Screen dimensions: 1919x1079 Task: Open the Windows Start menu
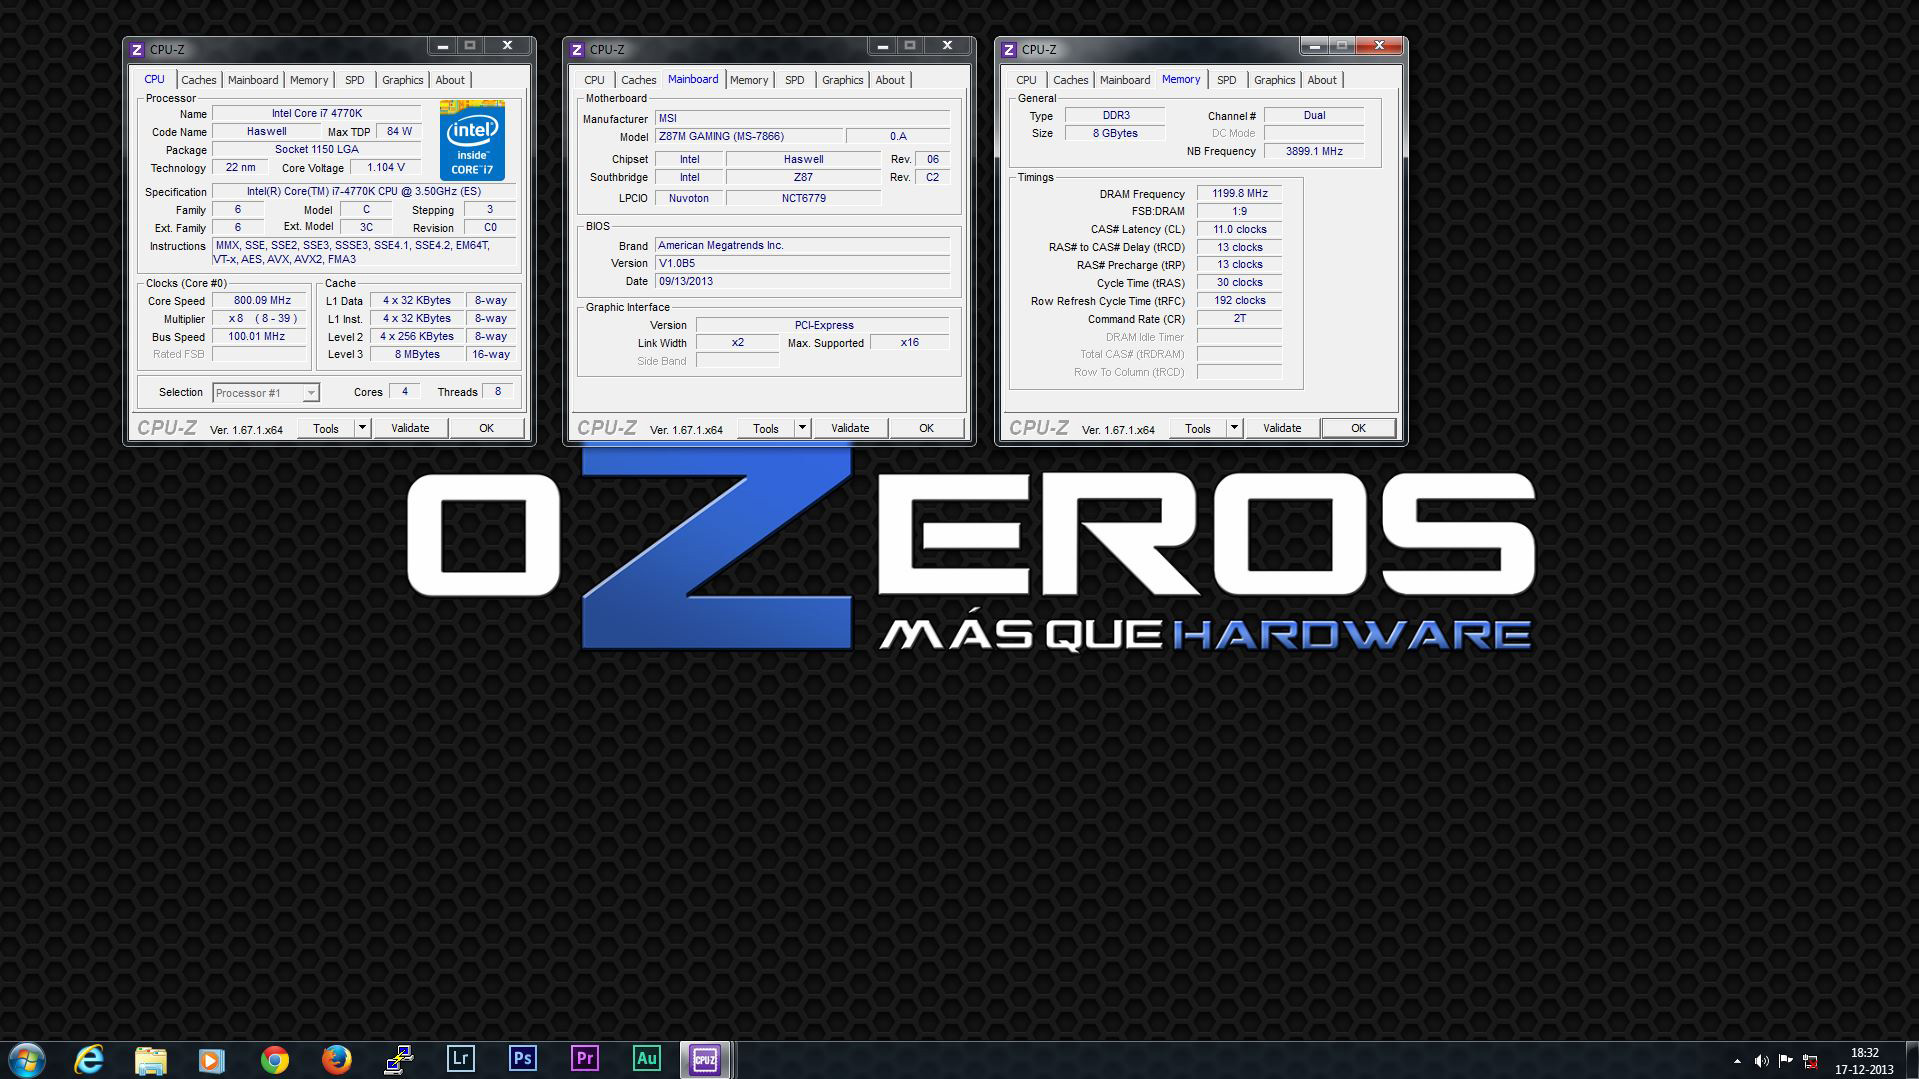[x=27, y=1059]
